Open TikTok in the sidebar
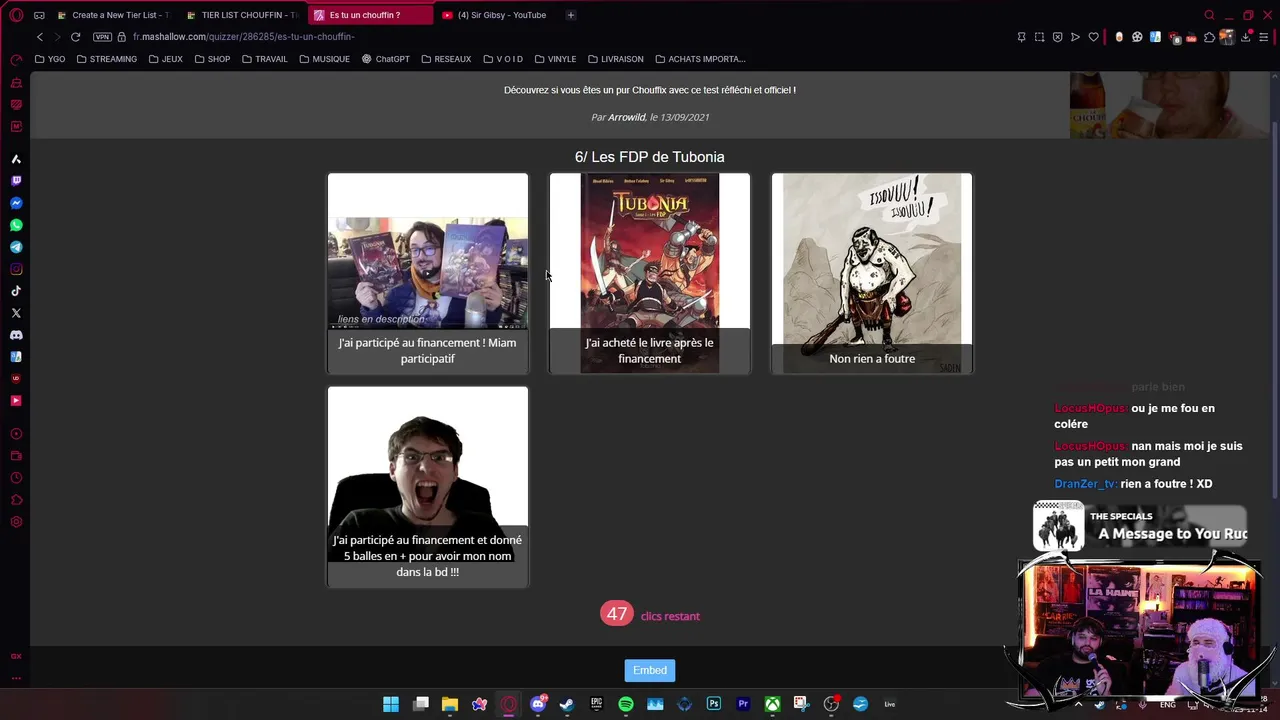 16,291
